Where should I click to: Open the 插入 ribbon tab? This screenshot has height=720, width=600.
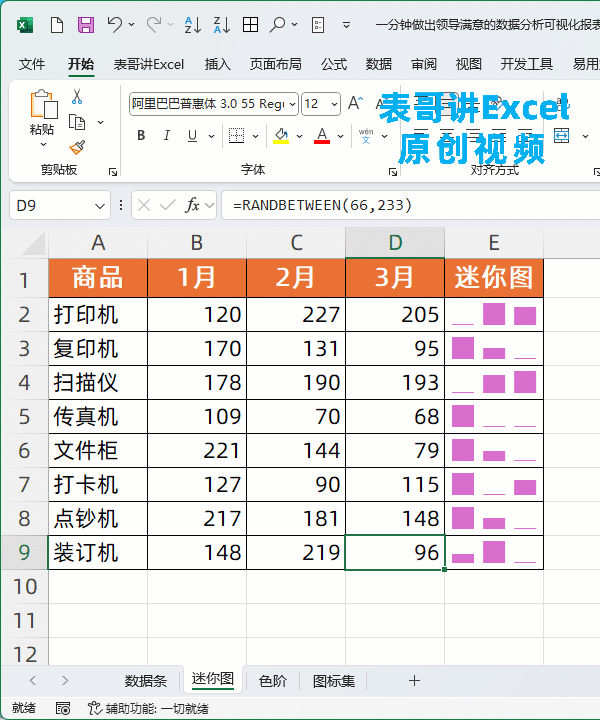[217, 64]
